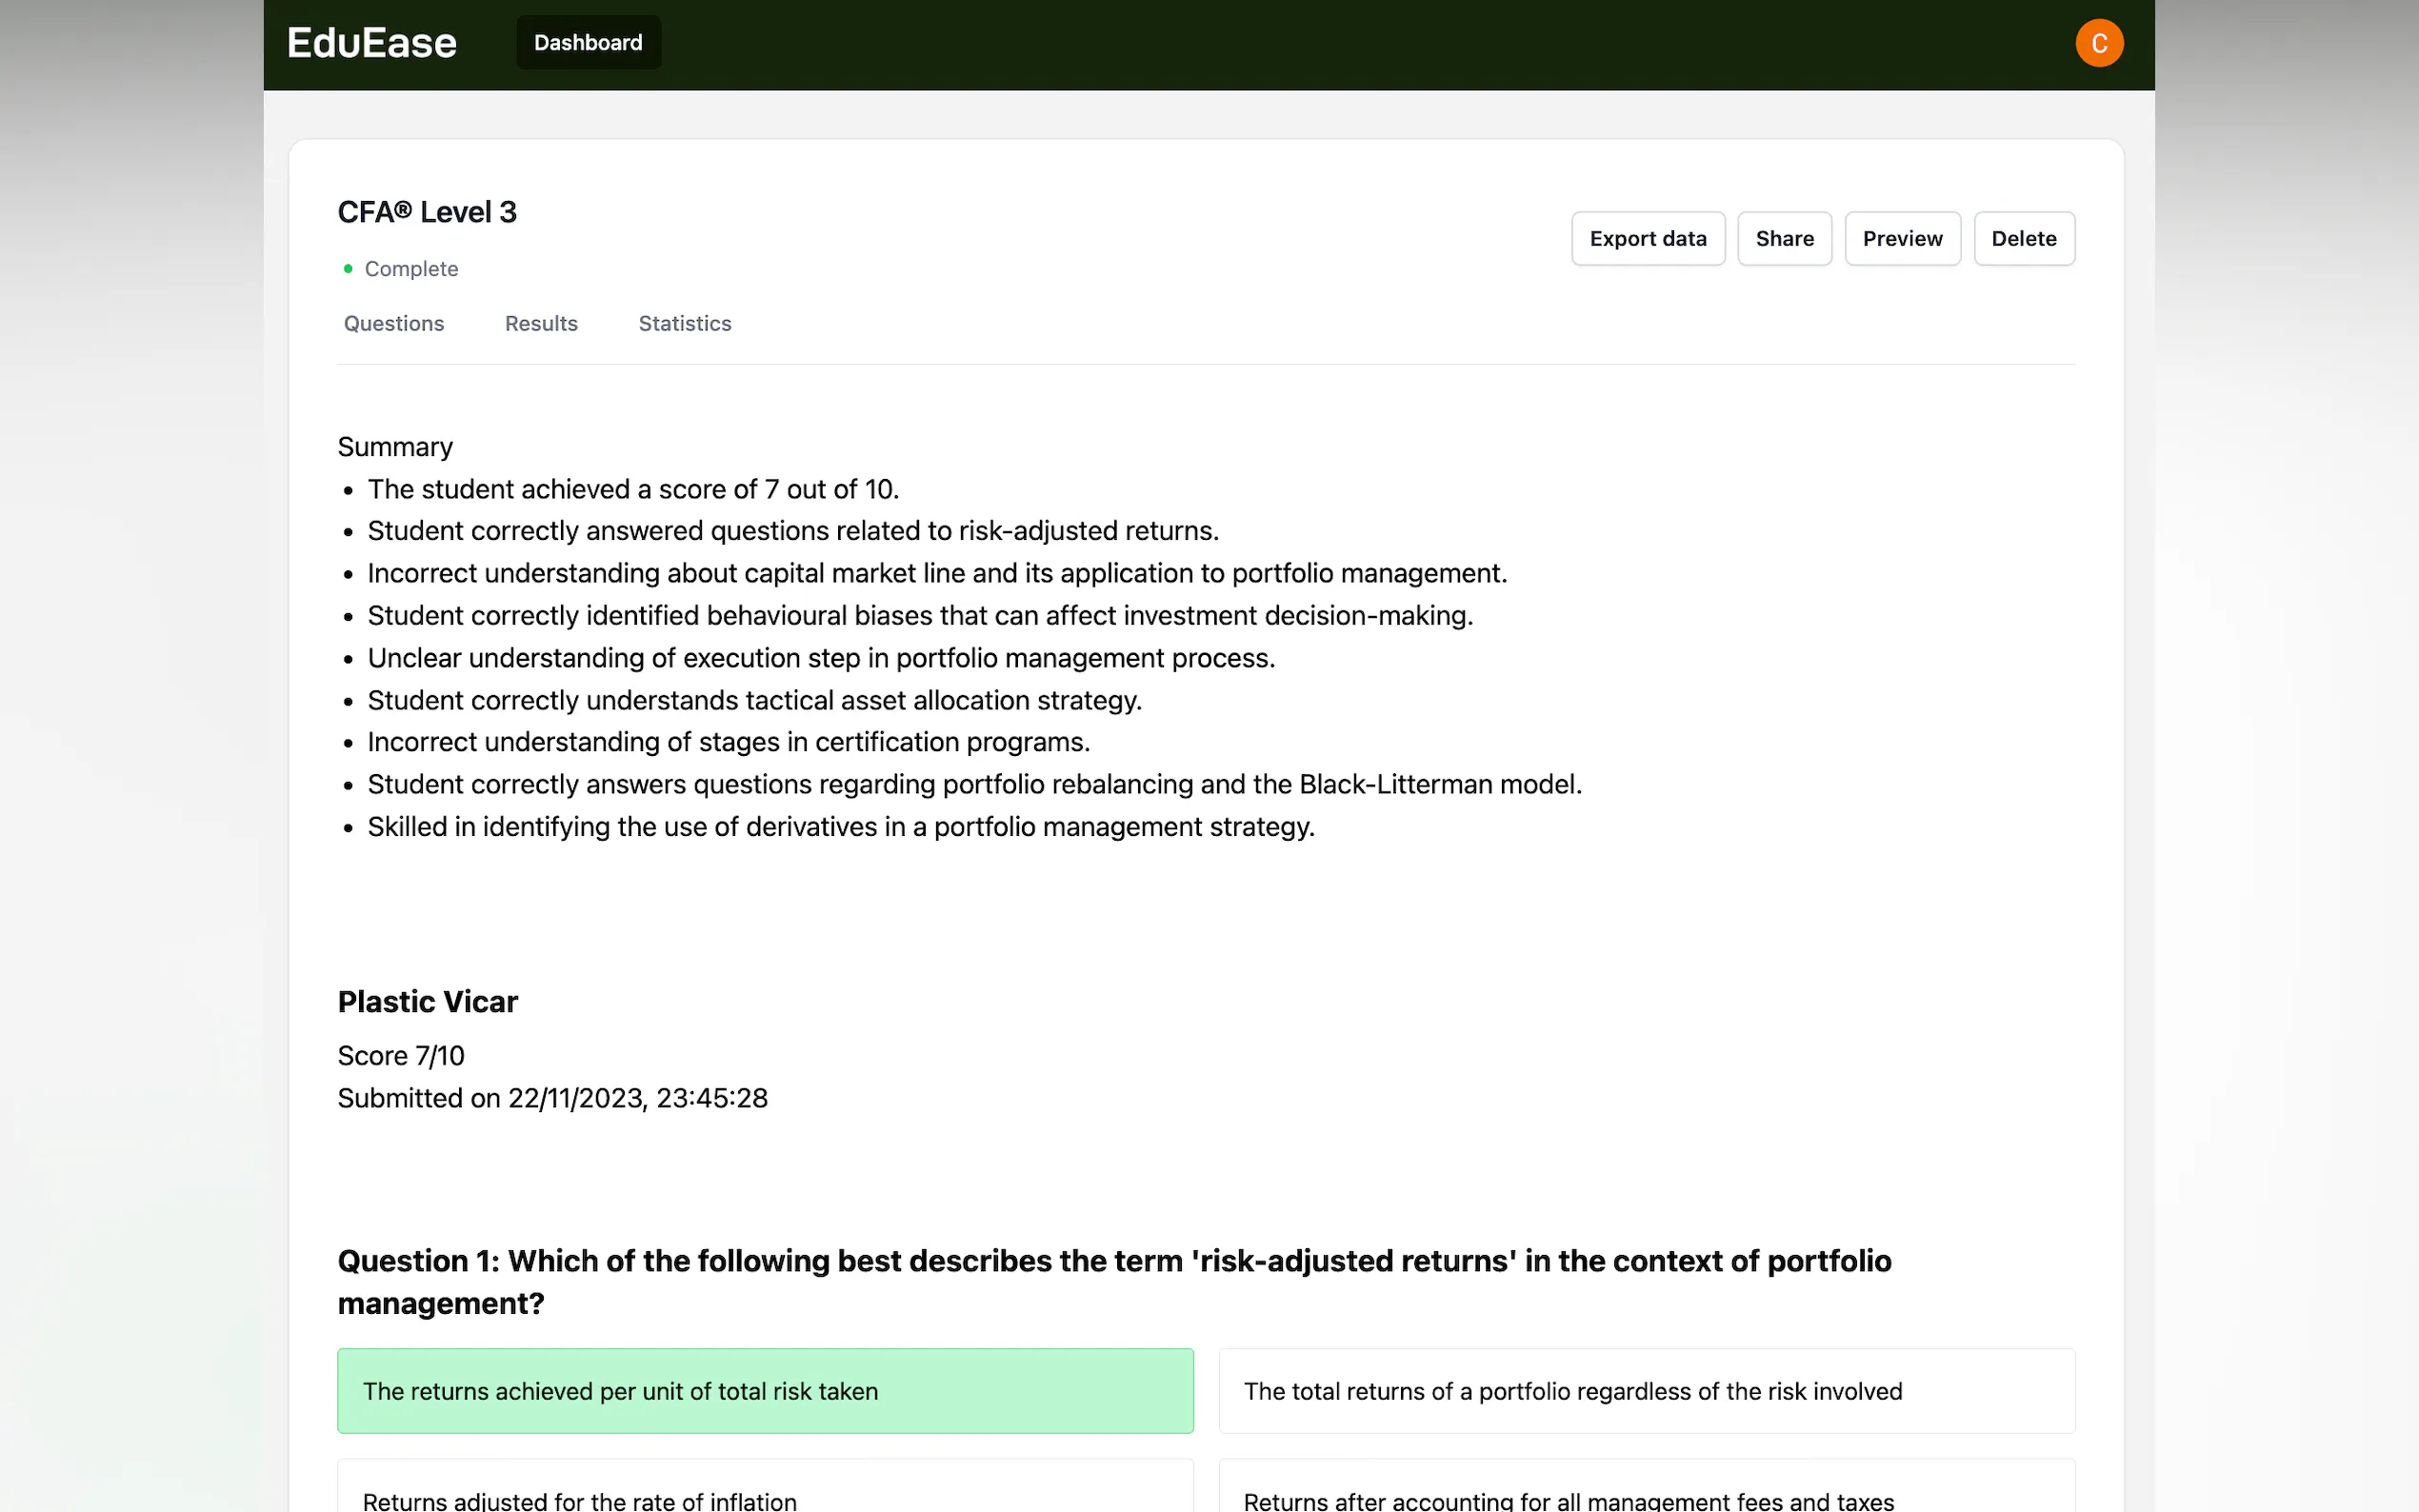Open the Results tab
This screenshot has height=1512, width=2419.
coord(541,323)
